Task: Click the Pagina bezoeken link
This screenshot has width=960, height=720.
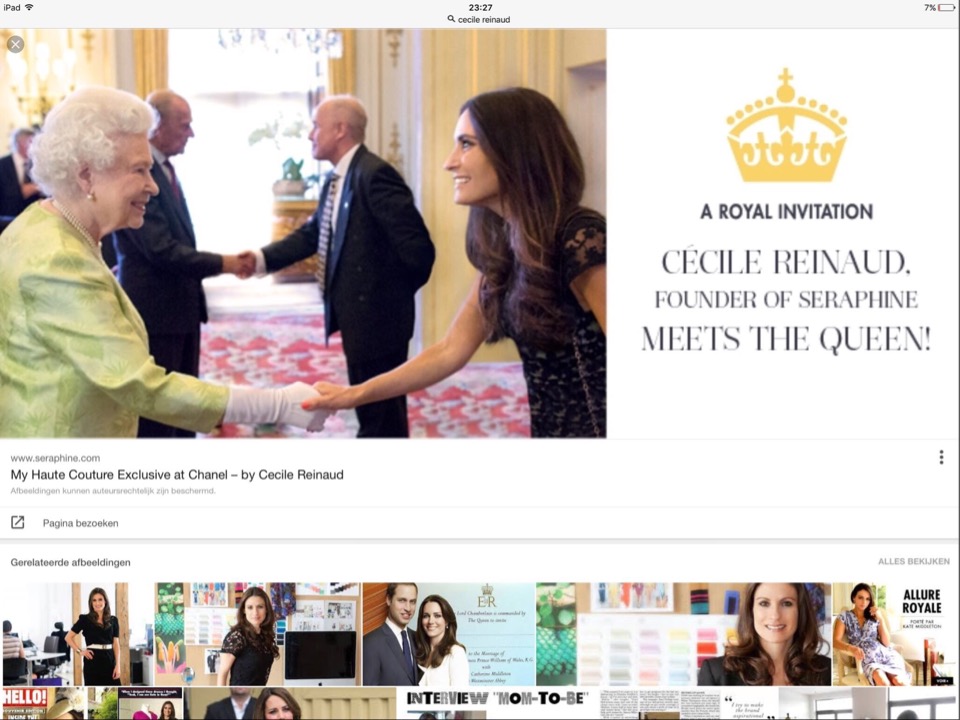Action: [80, 523]
